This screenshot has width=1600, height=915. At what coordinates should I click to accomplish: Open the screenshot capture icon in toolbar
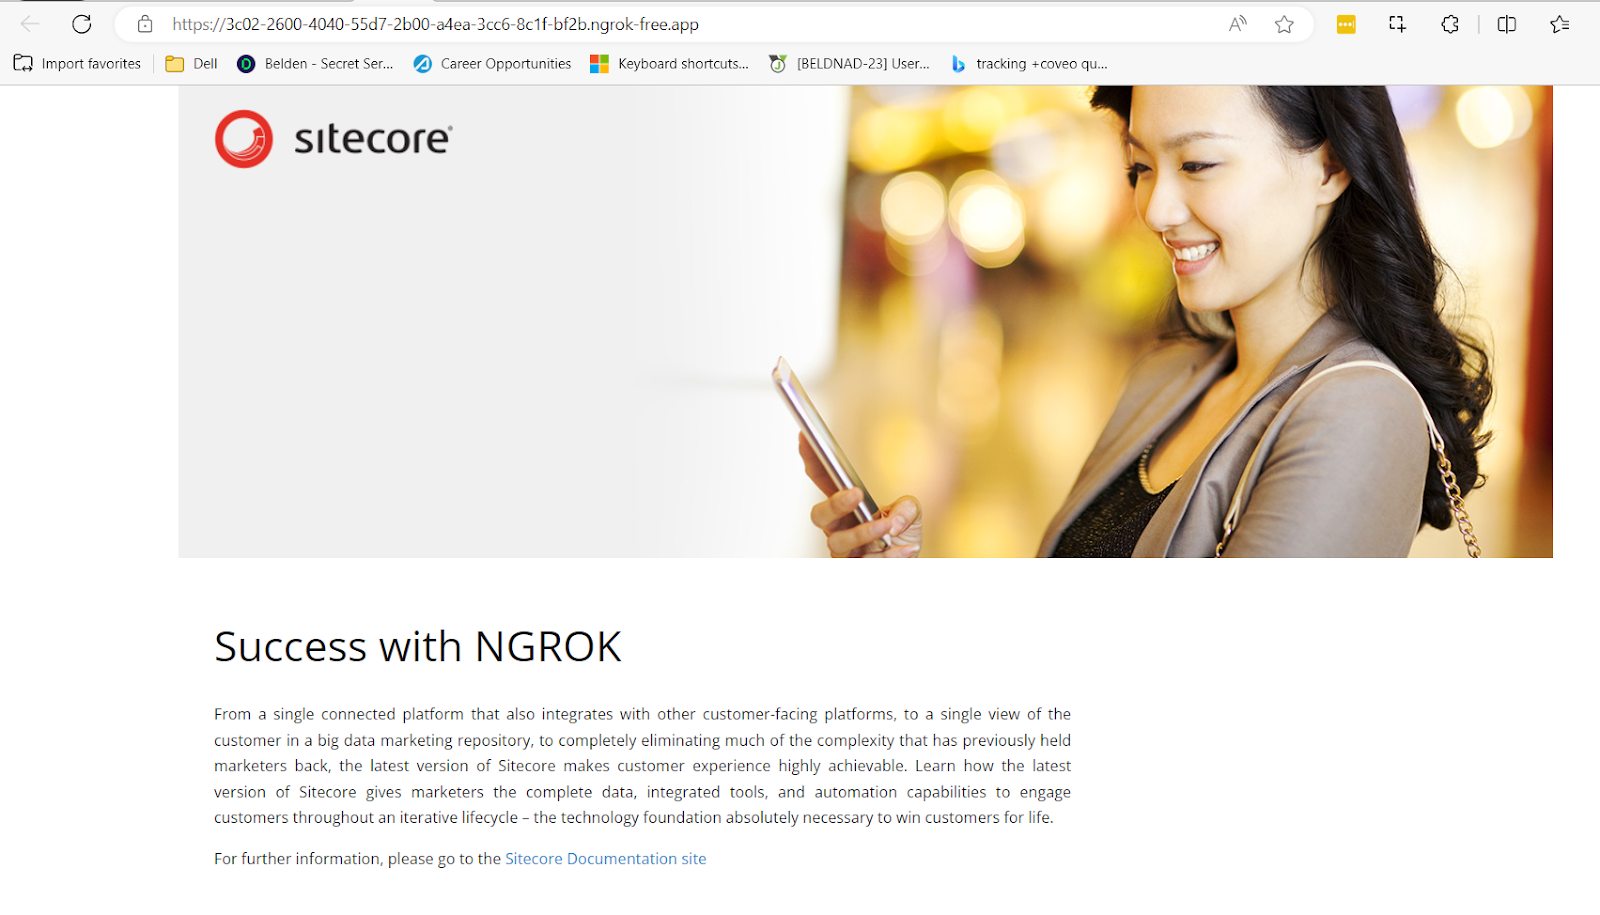click(x=1398, y=24)
